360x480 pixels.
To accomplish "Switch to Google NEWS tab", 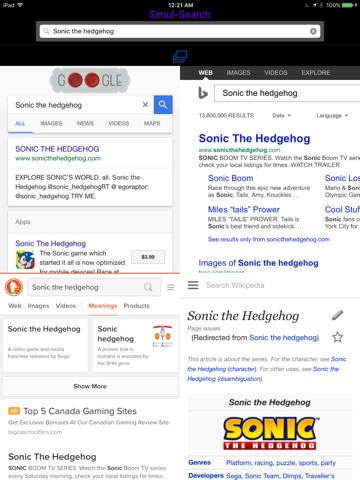I will pos(85,123).
